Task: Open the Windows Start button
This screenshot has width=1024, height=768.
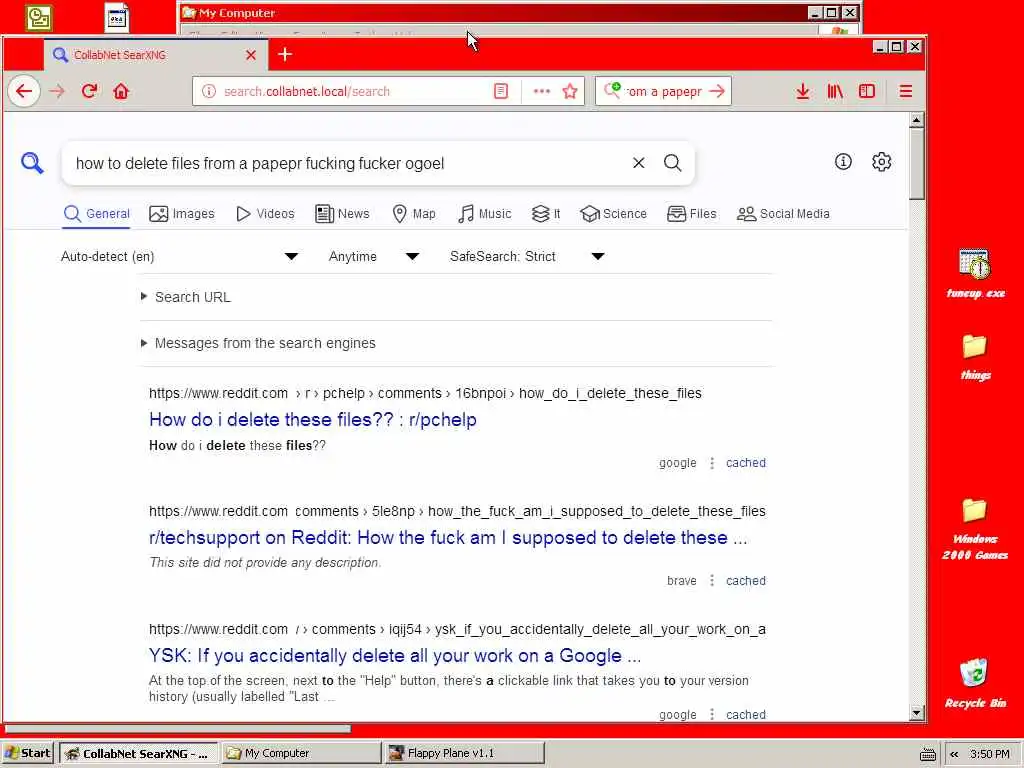Action: 28,753
